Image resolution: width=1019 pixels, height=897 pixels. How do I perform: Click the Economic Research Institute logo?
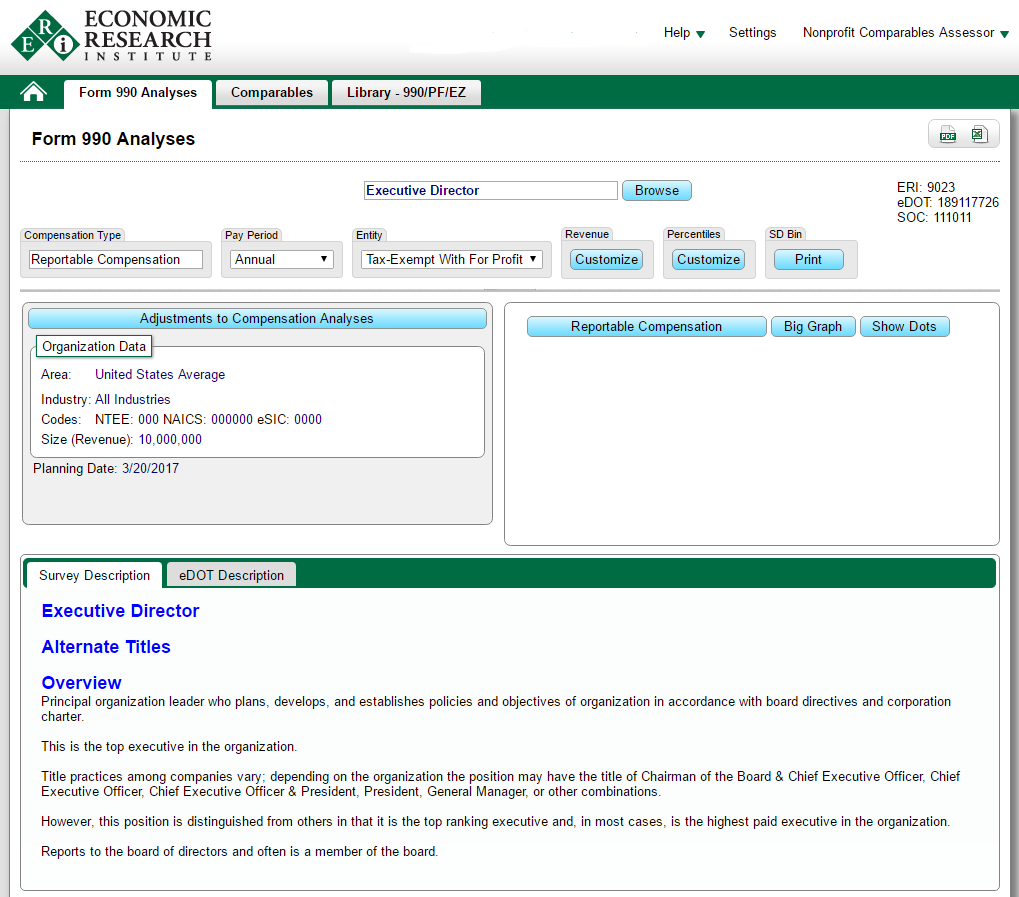tap(111, 36)
